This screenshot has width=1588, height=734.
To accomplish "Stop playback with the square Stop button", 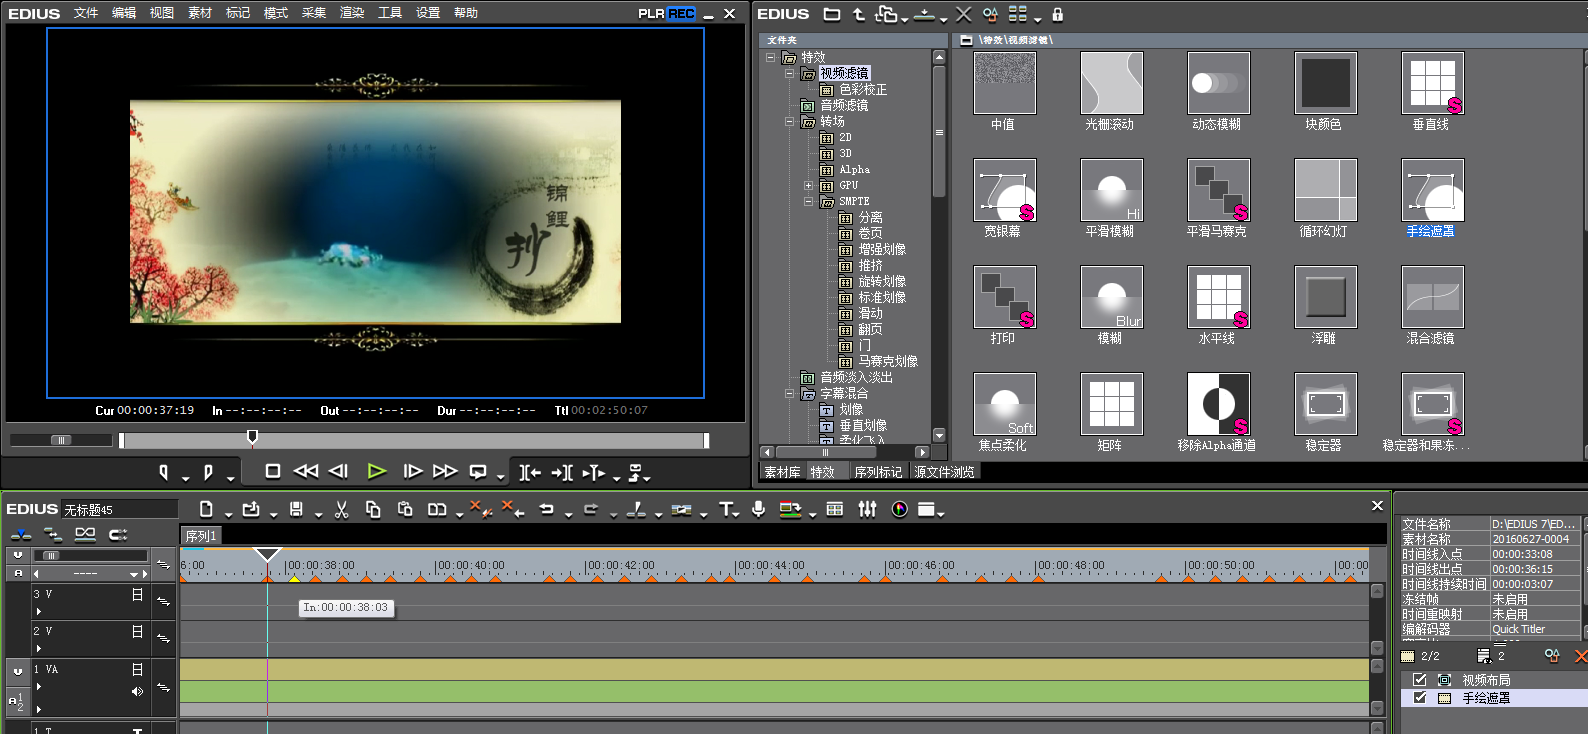I will coord(272,471).
